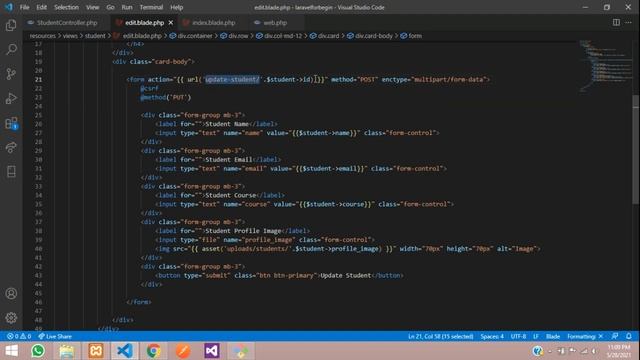Click the taskbar clock showing 11:09 PM
Screen dimensions: 640x360
point(619,351)
